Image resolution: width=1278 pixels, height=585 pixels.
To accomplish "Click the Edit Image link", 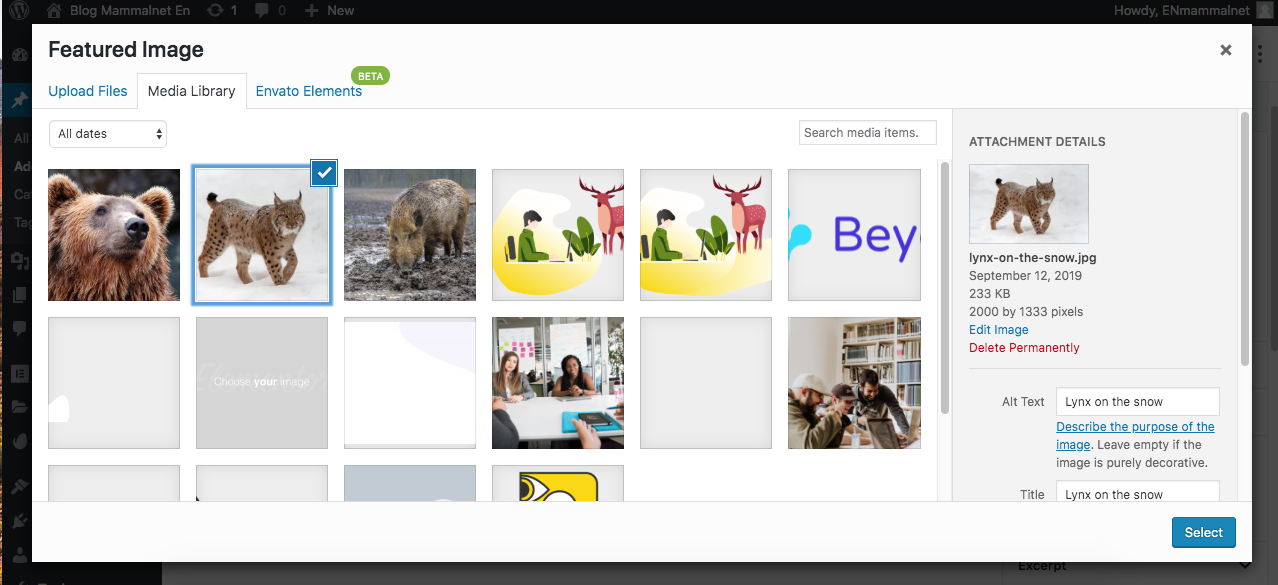I will tap(998, 330).
